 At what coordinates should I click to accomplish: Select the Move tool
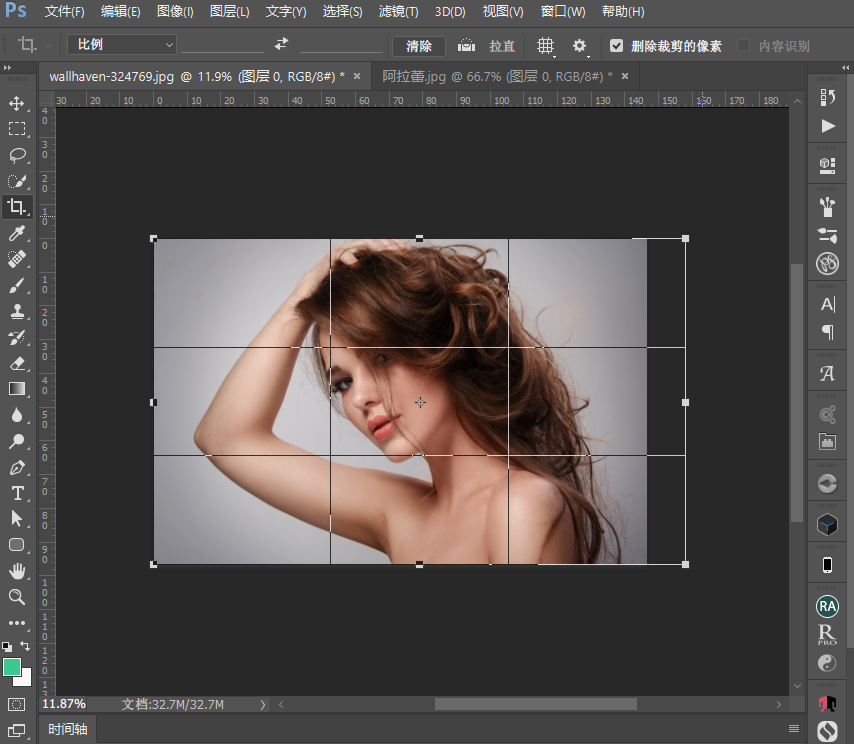pyautogui.click(x=17, y=103)
